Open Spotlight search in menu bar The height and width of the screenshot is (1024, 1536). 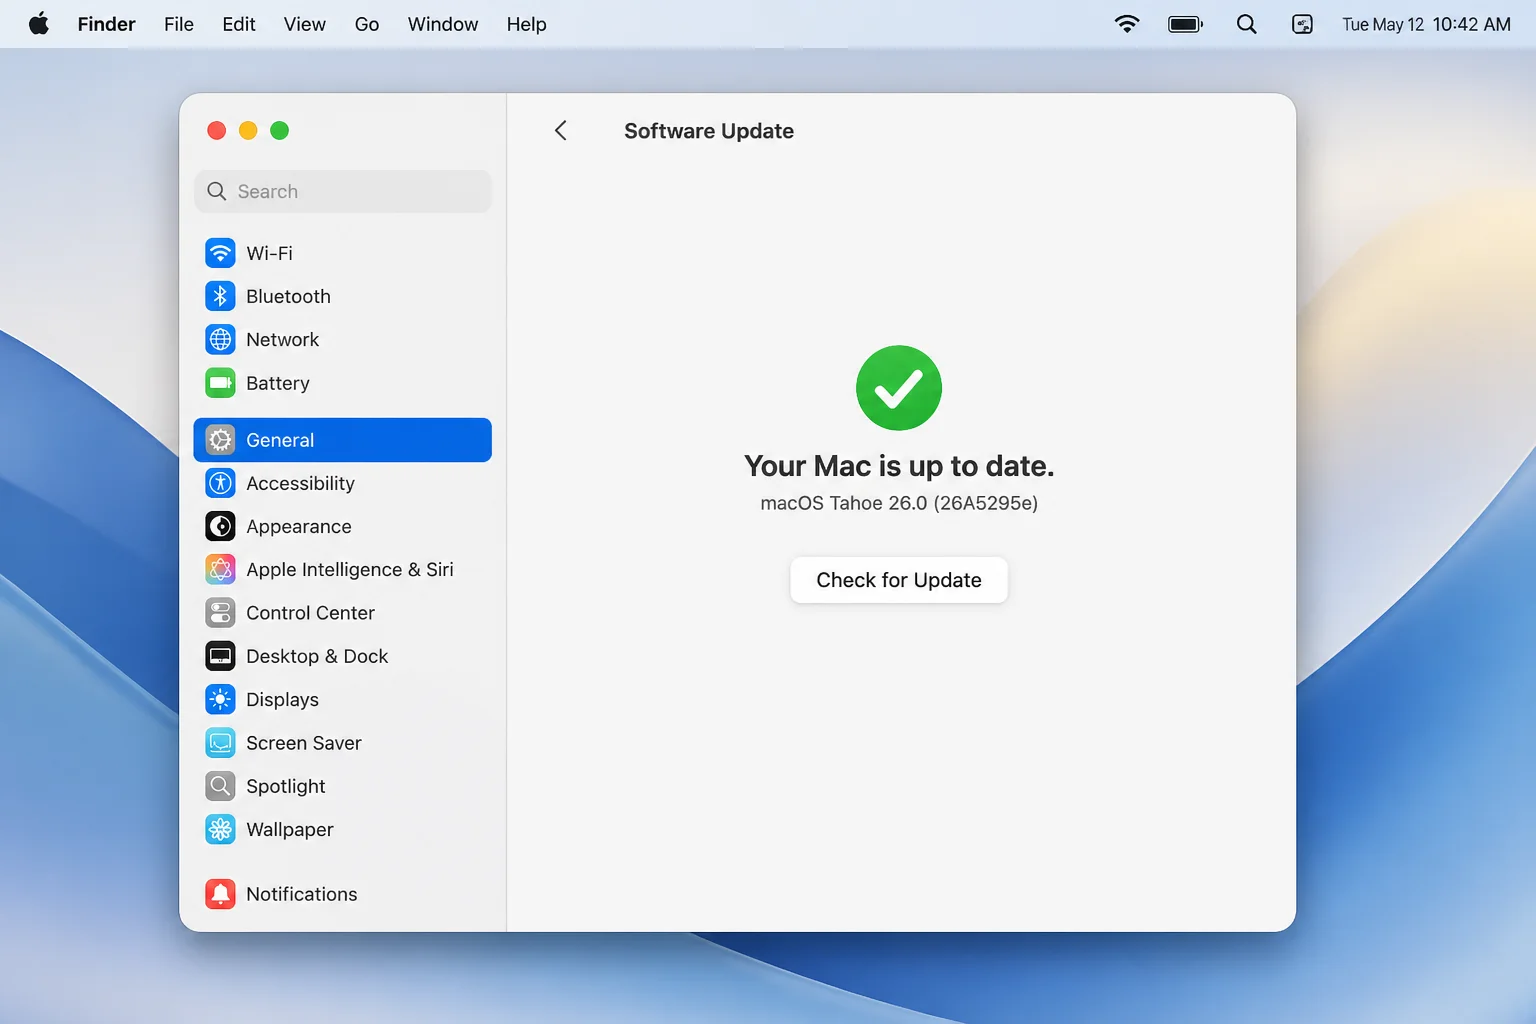click(1246, 24)
